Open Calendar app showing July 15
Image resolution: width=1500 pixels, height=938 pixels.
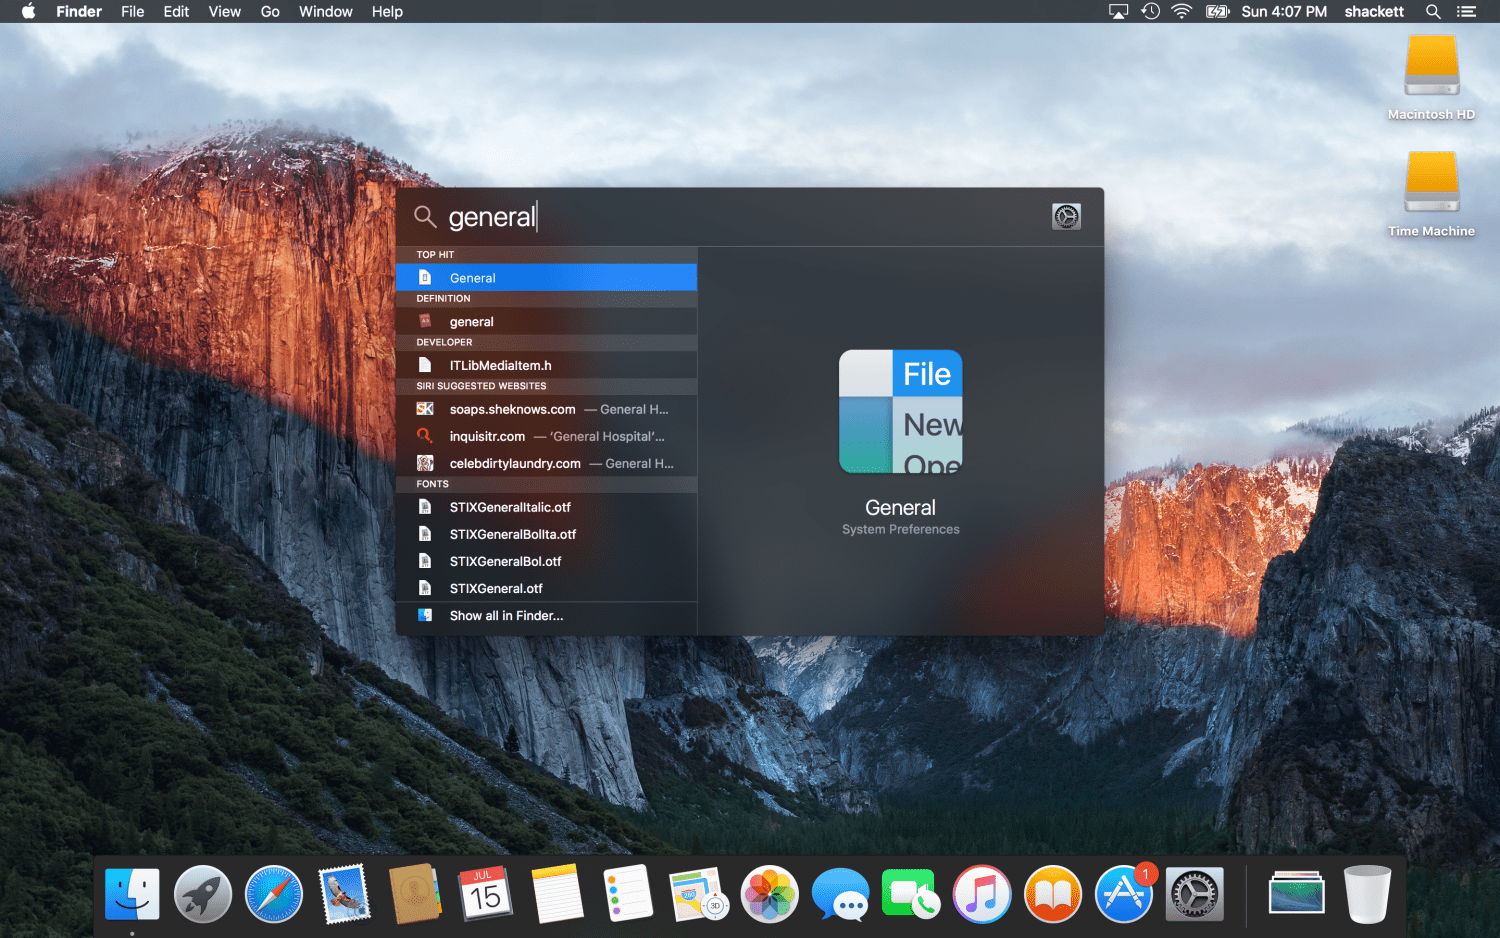[486, 893]
